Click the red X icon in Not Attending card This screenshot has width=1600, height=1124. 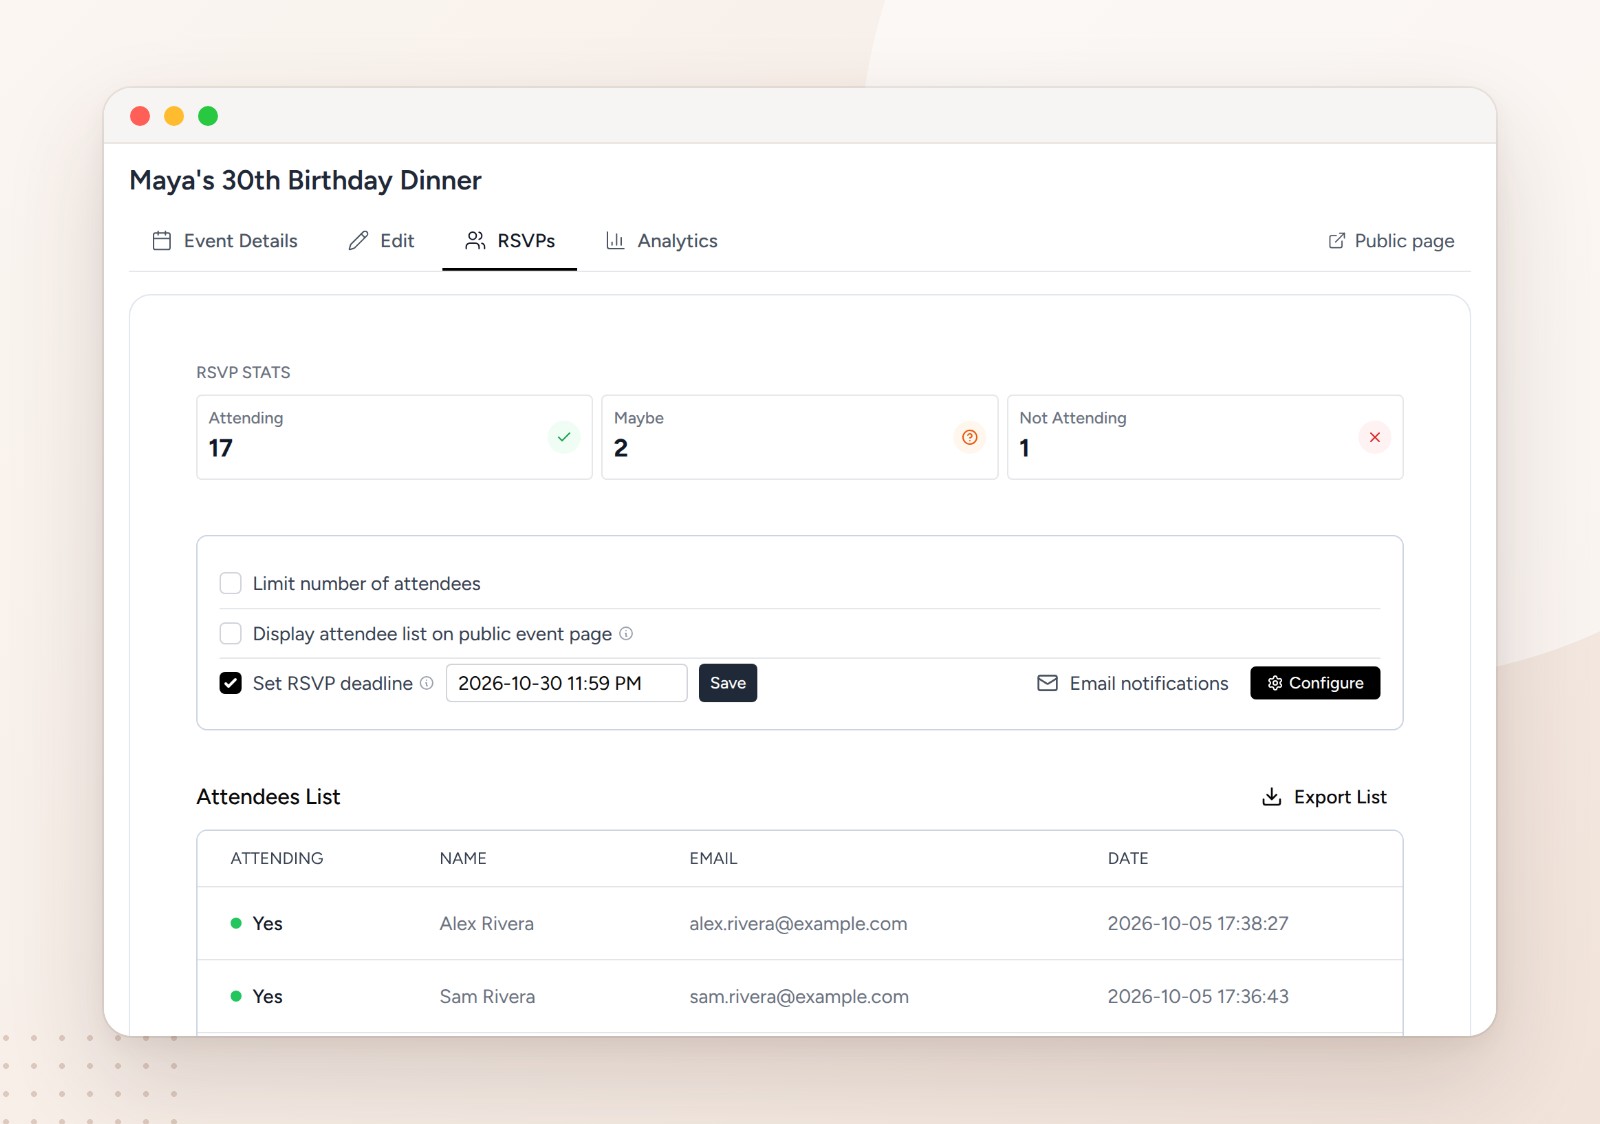1375,437
